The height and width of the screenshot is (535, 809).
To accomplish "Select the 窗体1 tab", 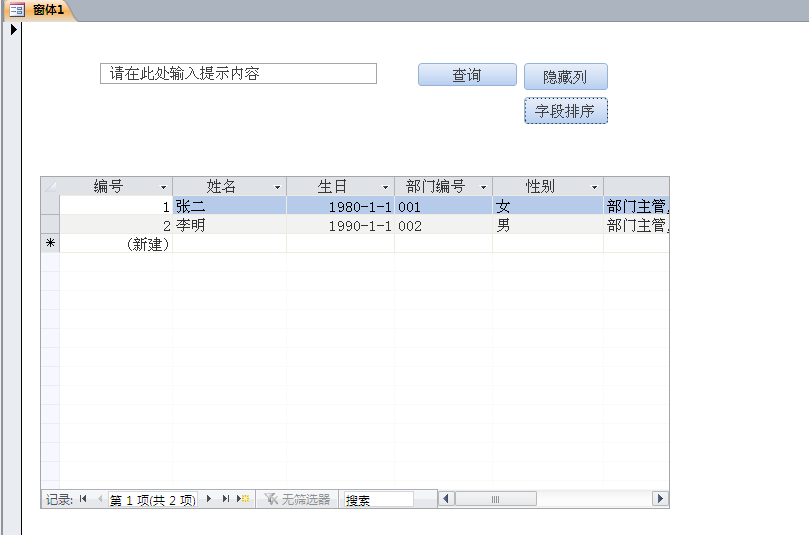I will [39, 10].
